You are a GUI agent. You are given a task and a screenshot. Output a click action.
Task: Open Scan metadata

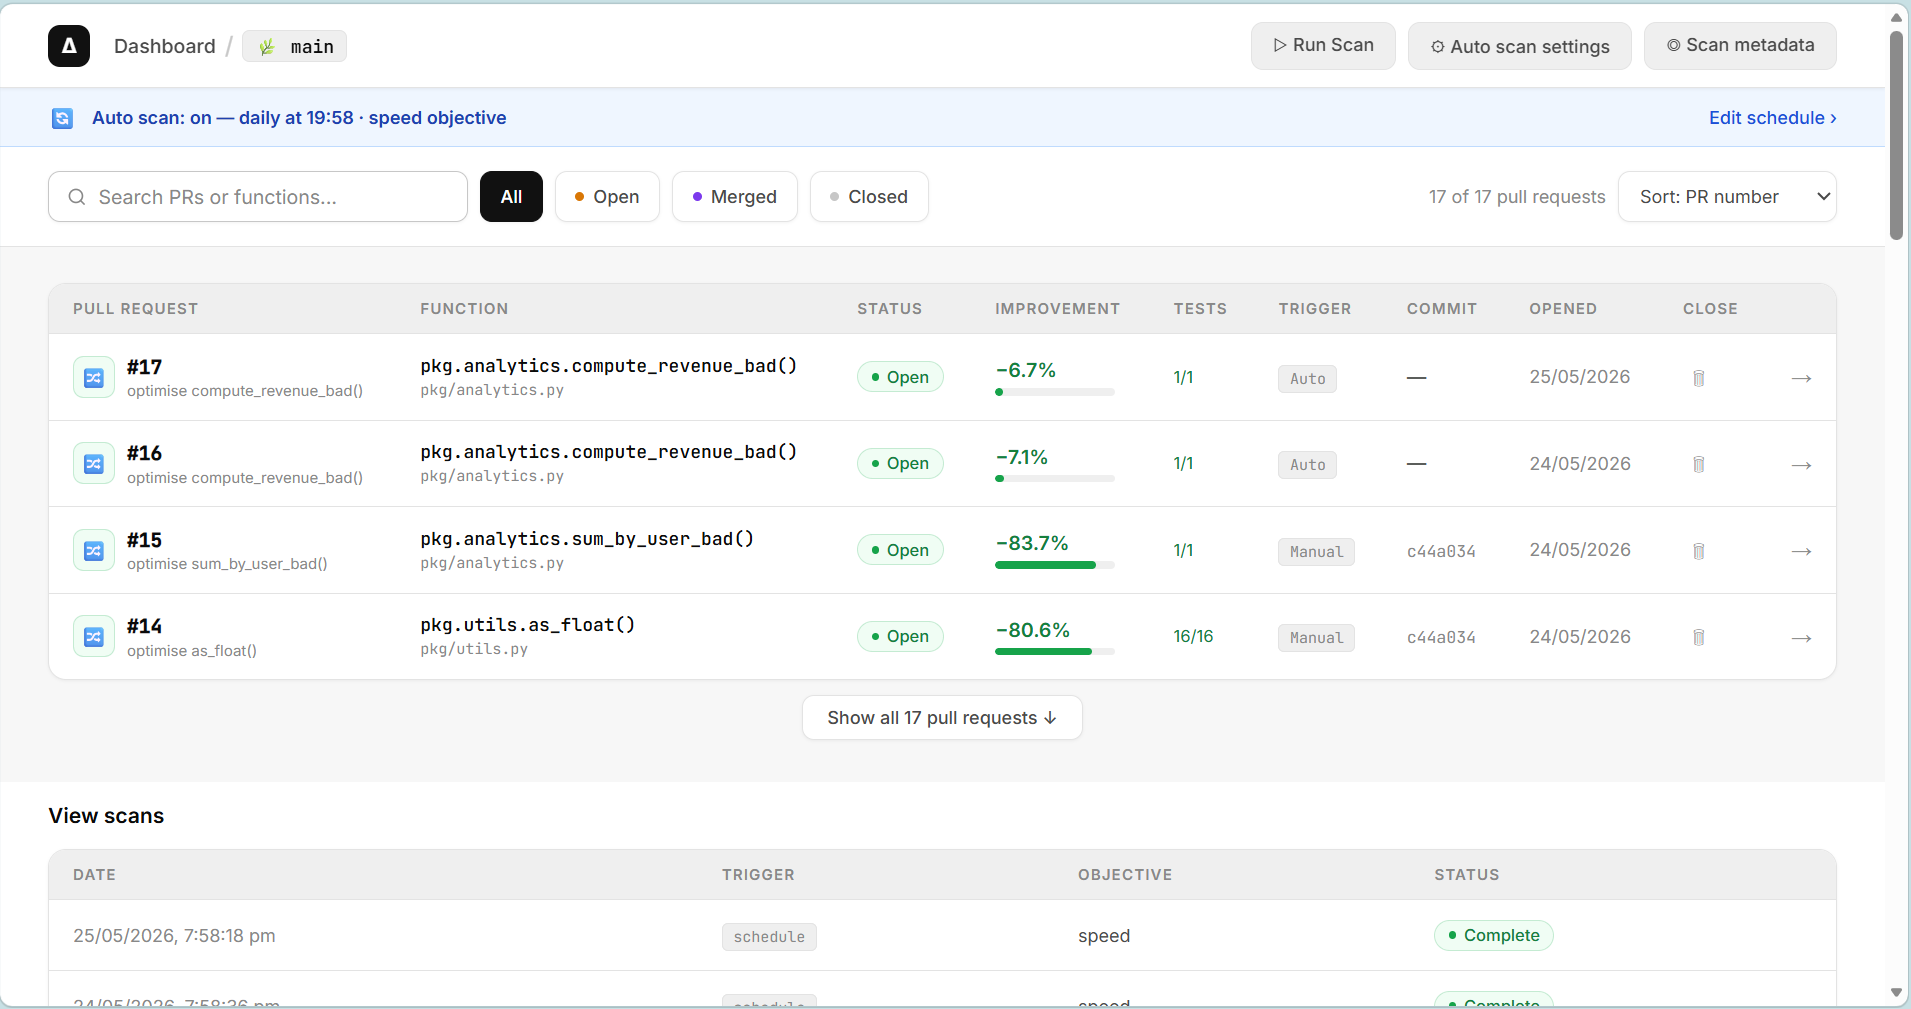[1740, 46]
